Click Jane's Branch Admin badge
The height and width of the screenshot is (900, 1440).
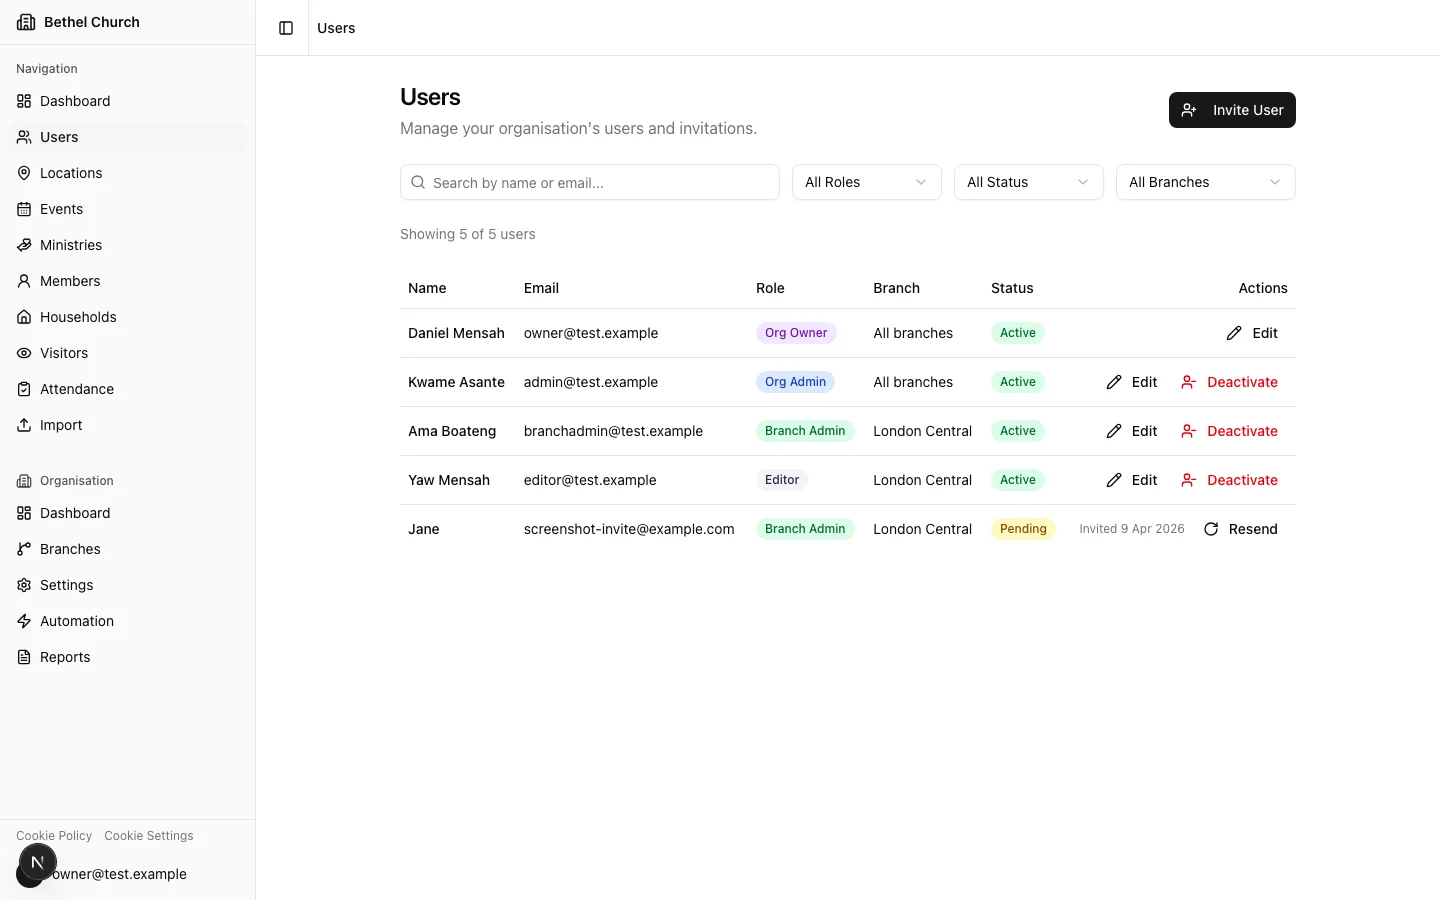tap(805, 529)
